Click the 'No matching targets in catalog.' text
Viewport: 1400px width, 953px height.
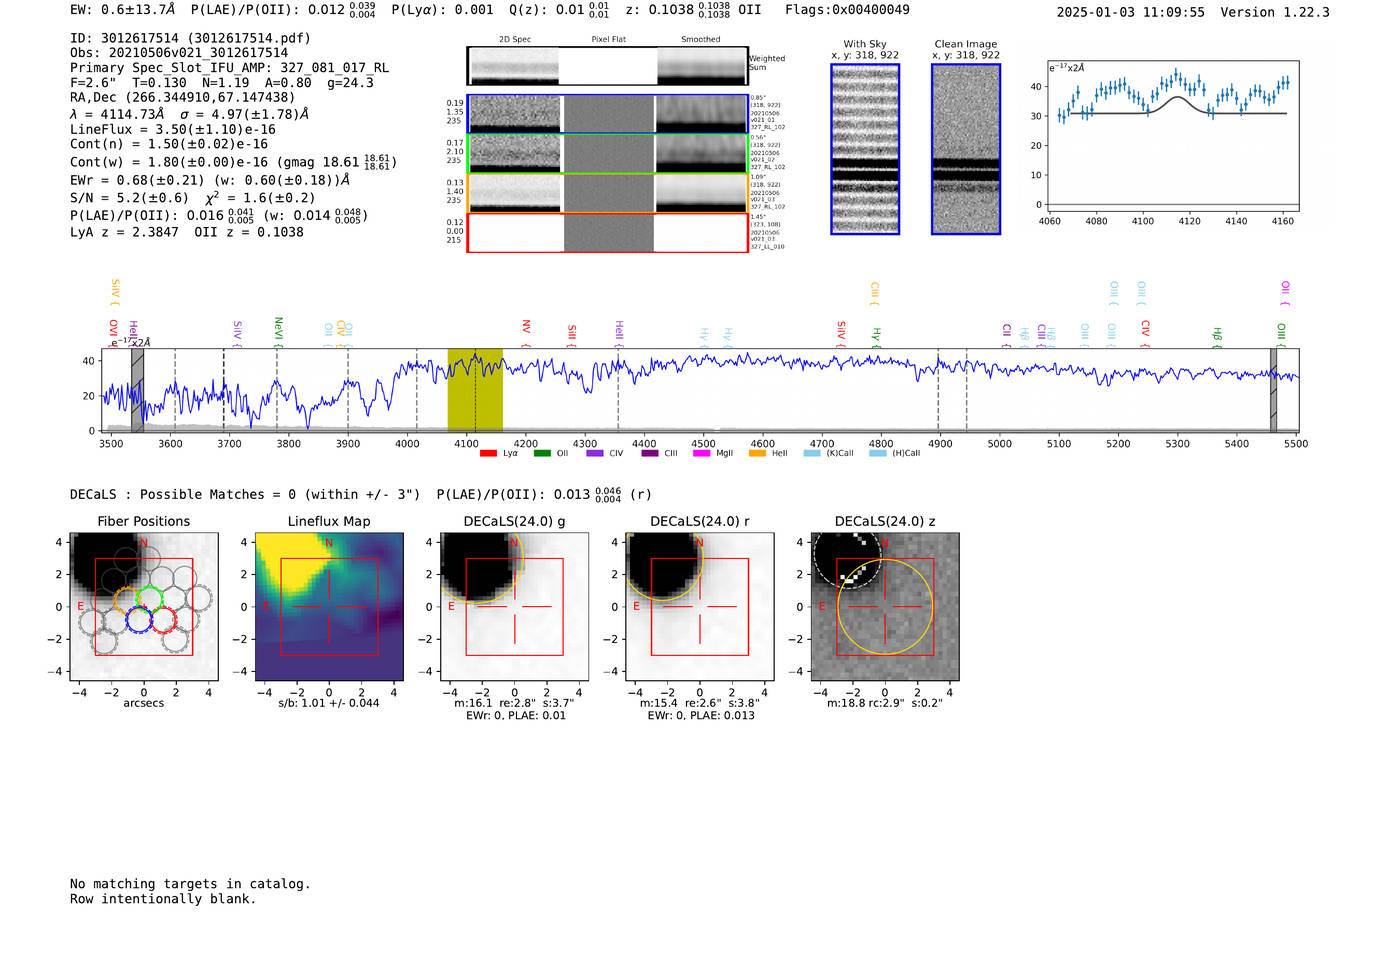click(x=190, y=884)
